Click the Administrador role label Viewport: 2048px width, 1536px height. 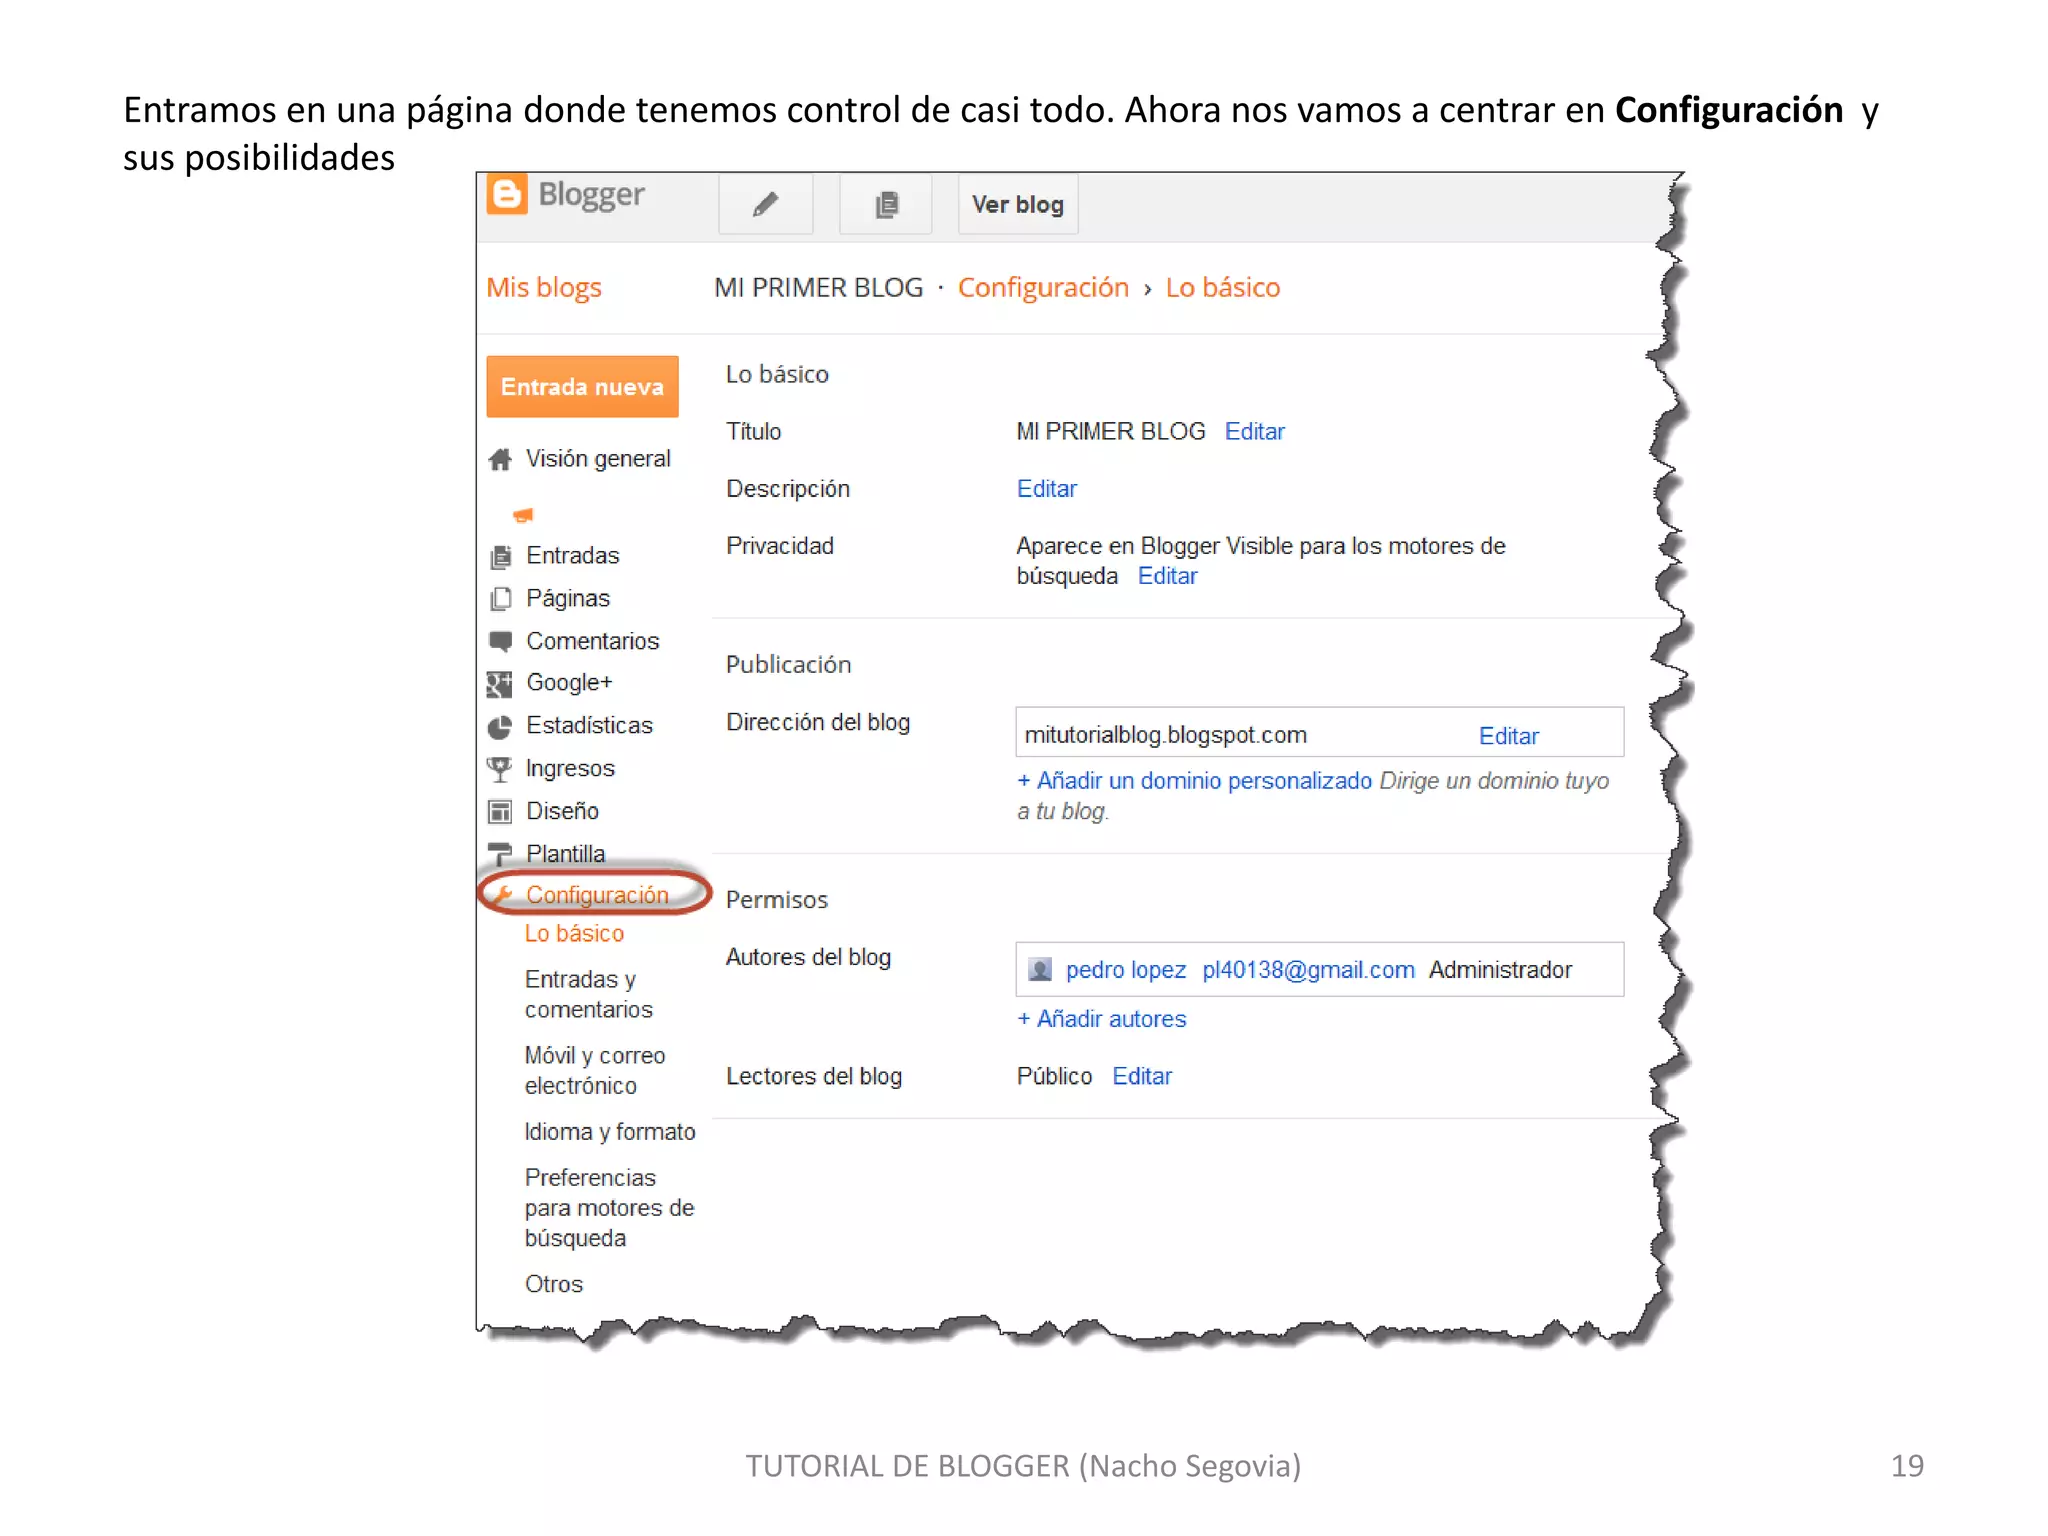(1500, 970)
